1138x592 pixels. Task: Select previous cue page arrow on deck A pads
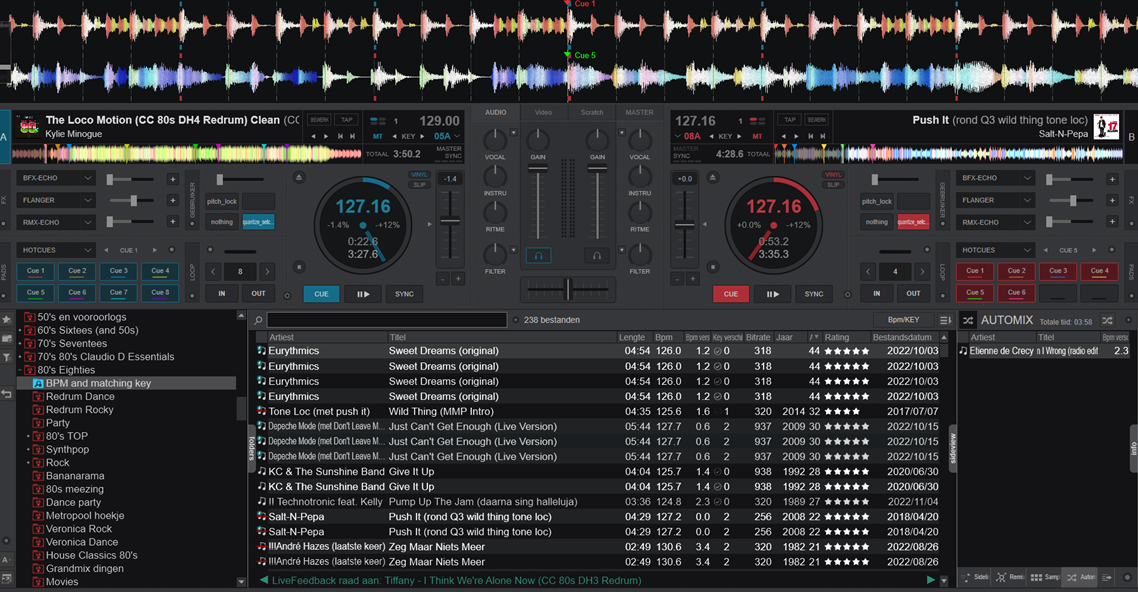tap(106, 250)
